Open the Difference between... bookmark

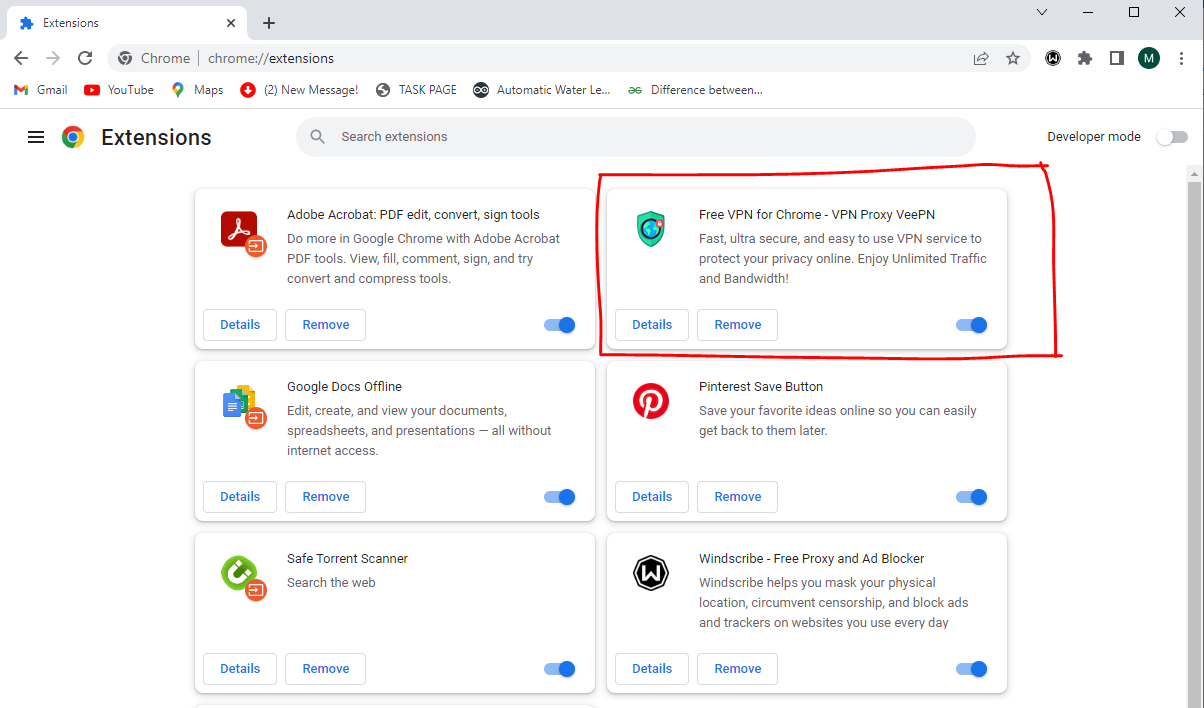[695, 90]
